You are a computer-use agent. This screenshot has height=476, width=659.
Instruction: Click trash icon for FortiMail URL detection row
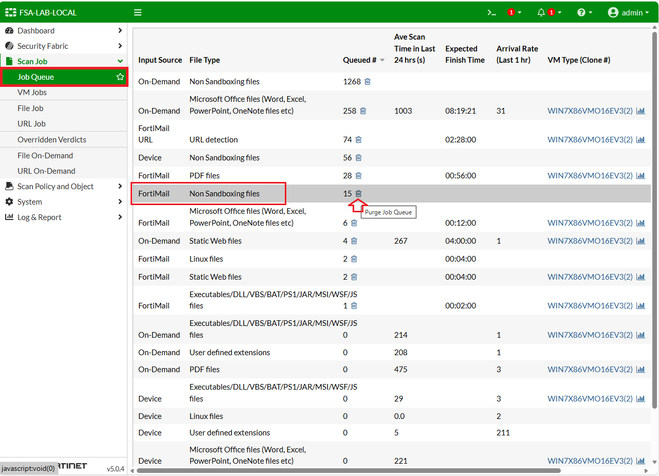tap(358, 140)
